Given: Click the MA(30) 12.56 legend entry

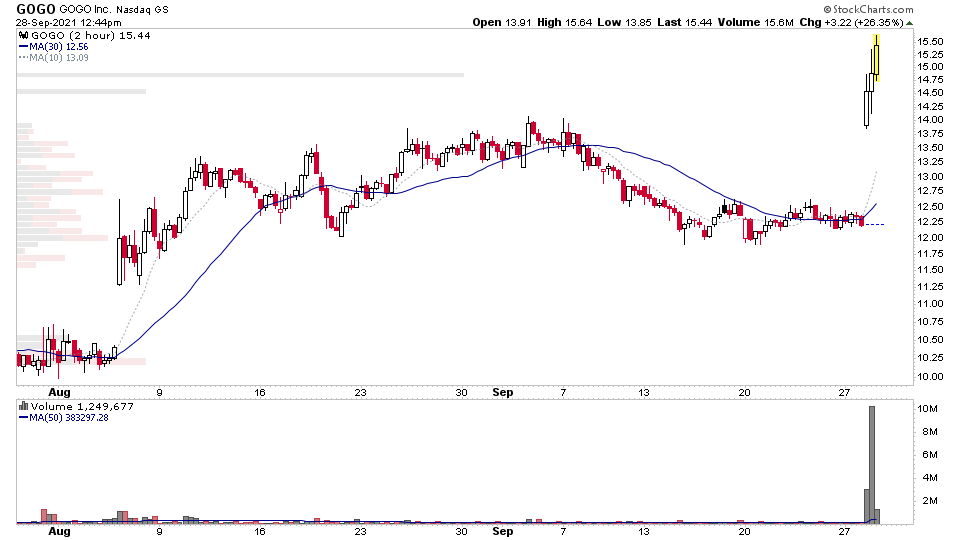Looking at the screenshot, I should tap(54, 47).
